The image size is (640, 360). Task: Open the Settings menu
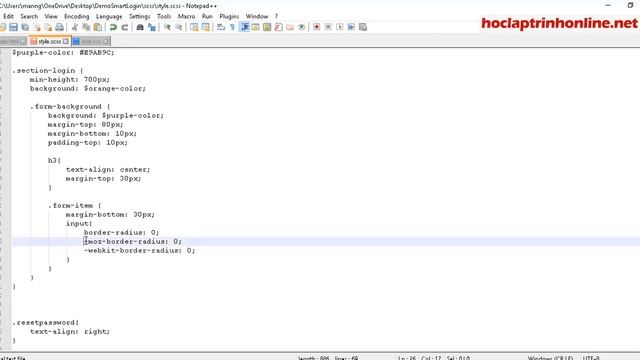[x=140, y=16]
